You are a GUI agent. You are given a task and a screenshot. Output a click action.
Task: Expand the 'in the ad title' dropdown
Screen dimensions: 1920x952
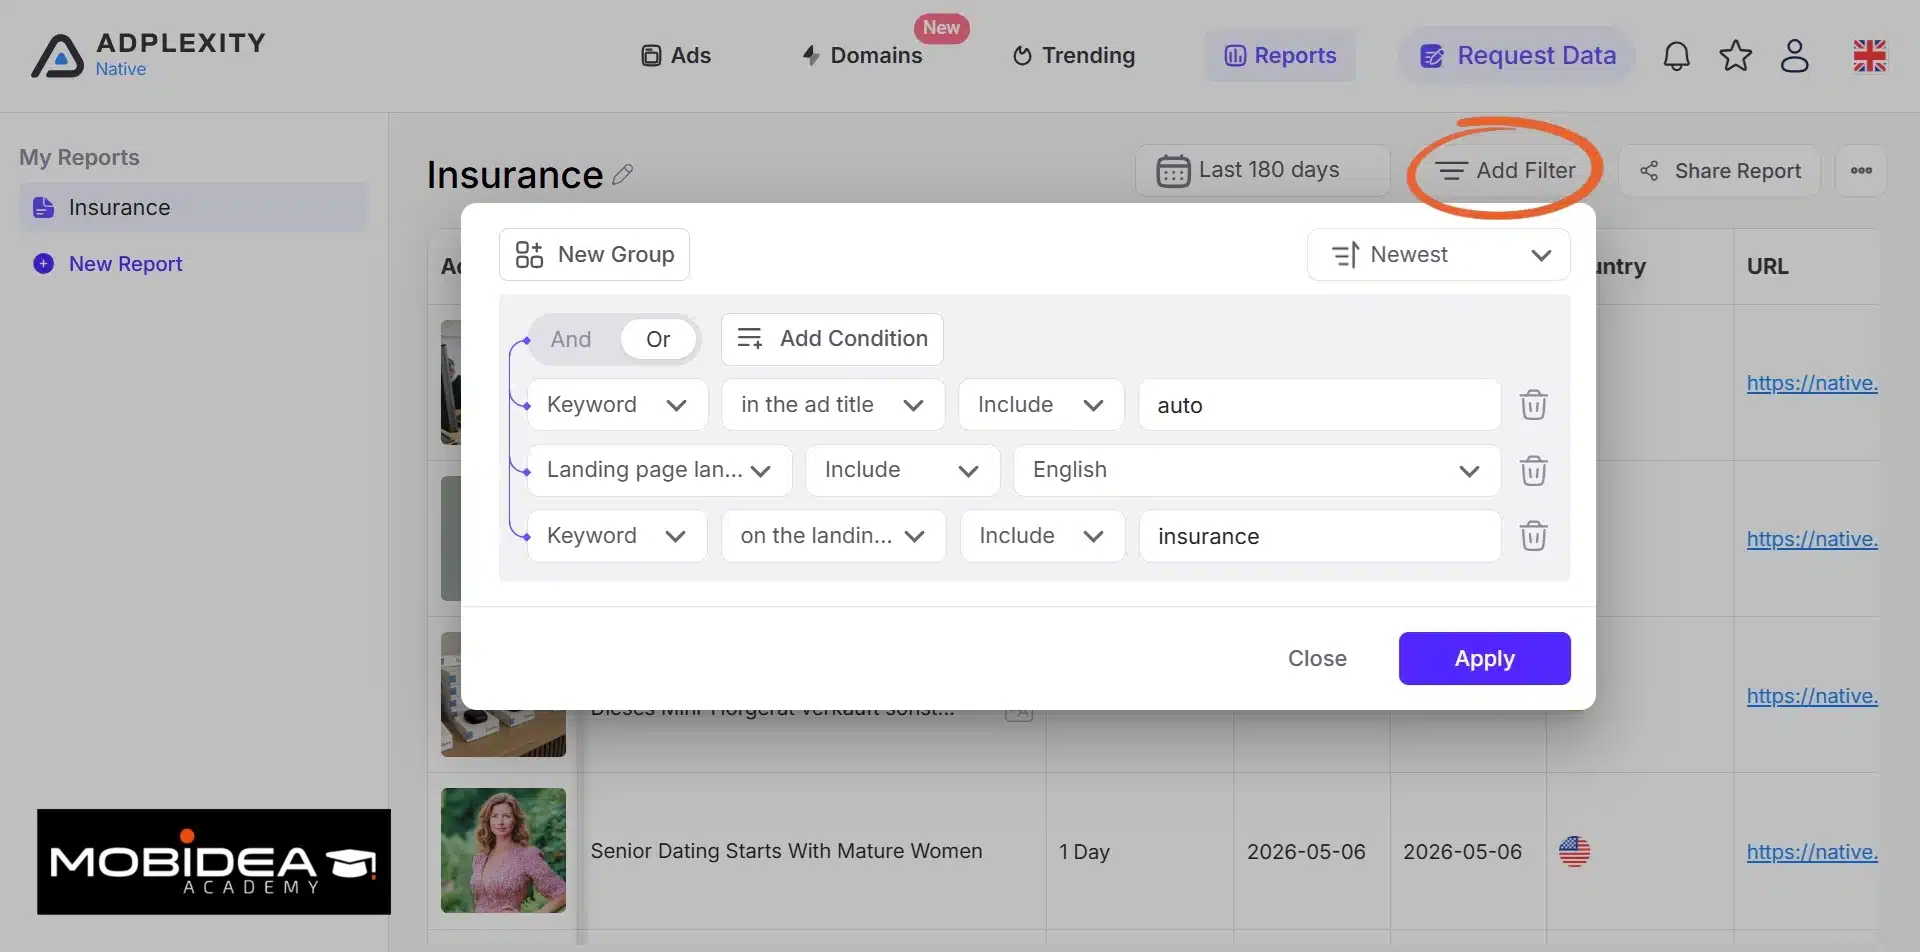pyautogui.click(x=833, y=405)
